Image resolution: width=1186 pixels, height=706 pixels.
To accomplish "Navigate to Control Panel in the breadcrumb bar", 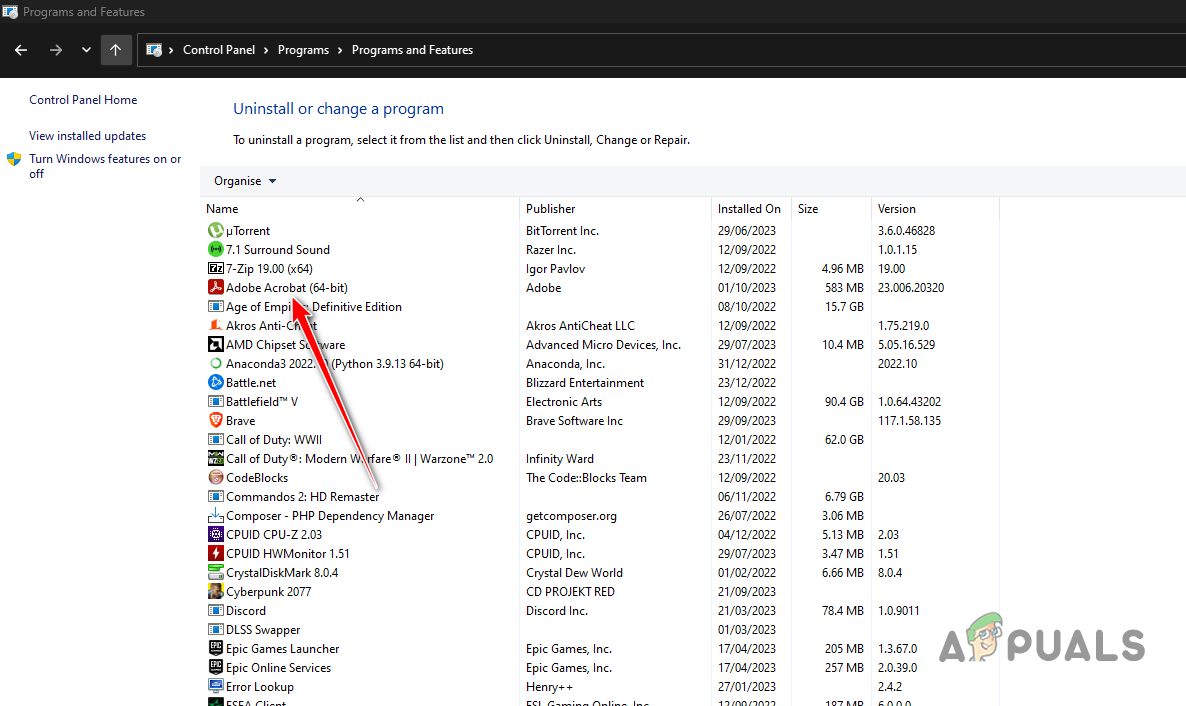I will click(219, 49).
